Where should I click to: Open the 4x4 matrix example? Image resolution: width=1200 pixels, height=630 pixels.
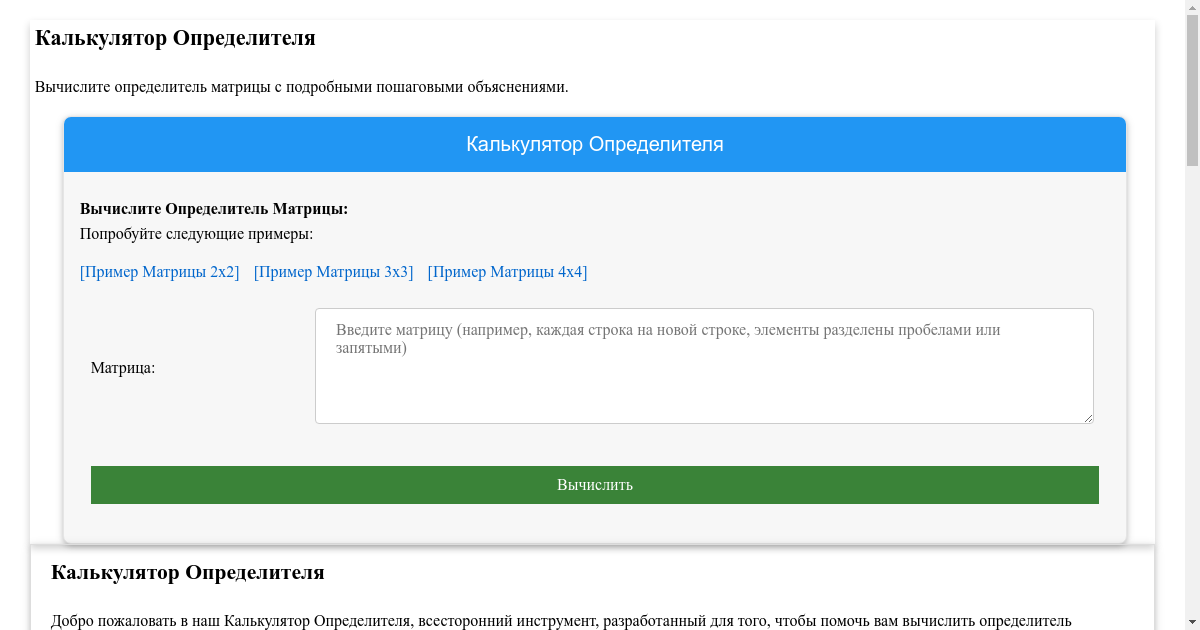click(x=507, y=271)
